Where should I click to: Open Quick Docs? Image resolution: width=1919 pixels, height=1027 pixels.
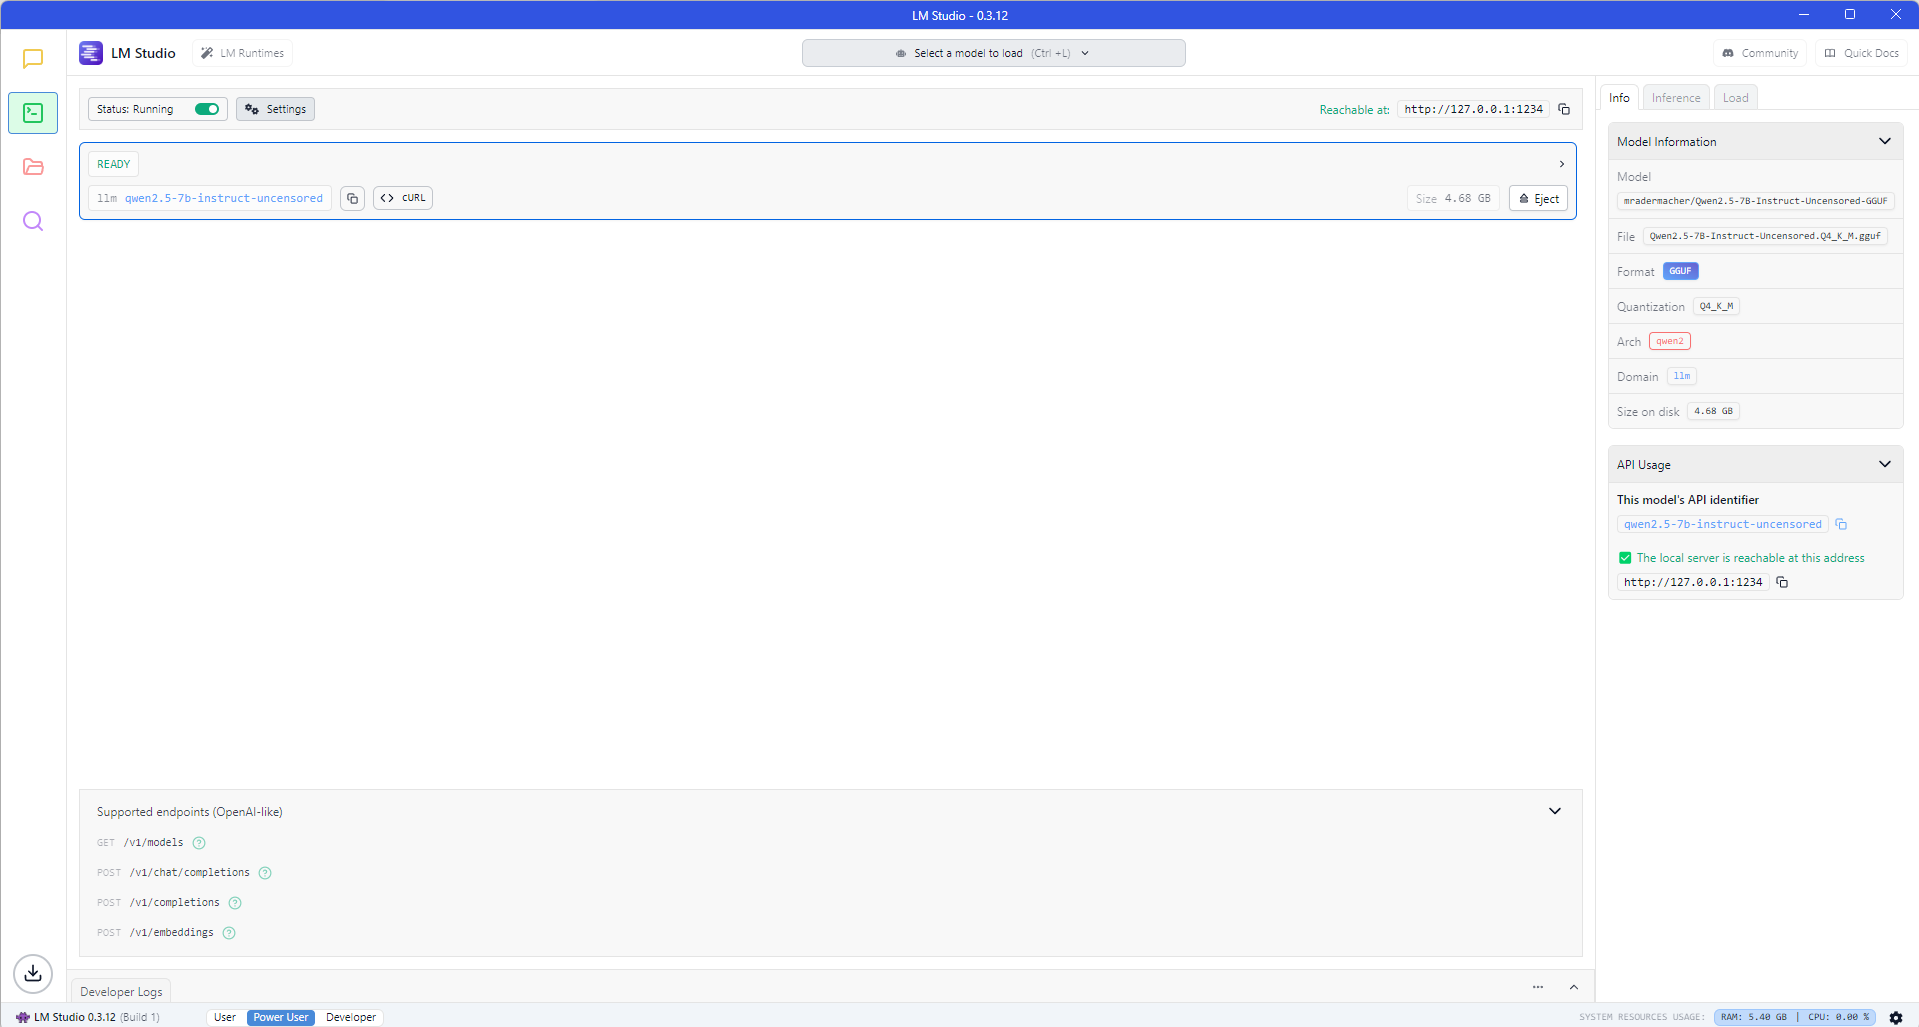[x=1861, y=53]
